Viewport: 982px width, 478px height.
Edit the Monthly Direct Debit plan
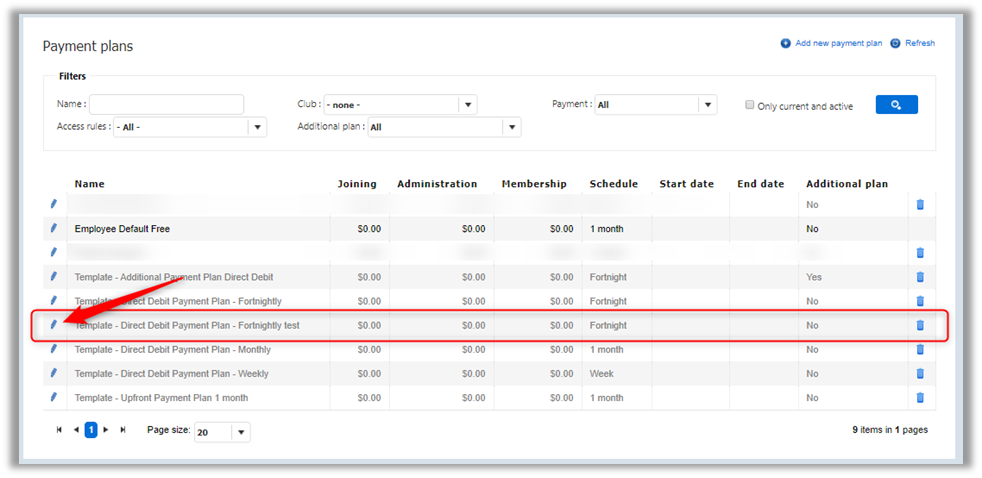pyautogui.click(x=53, y=349)
